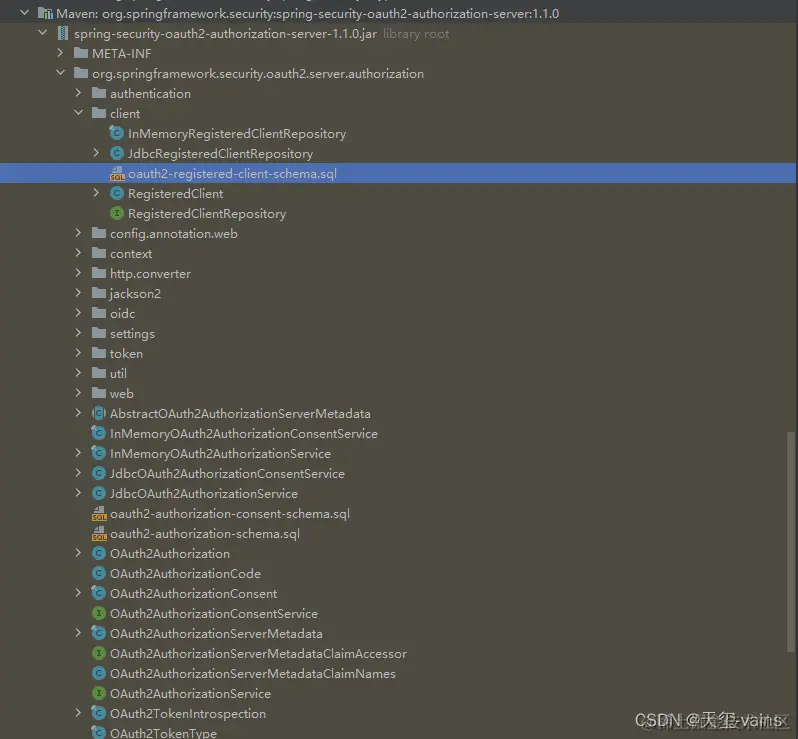Click the JdbcRegisteredClientRepository class icon

pyautogui.click(x=117, y=153)
